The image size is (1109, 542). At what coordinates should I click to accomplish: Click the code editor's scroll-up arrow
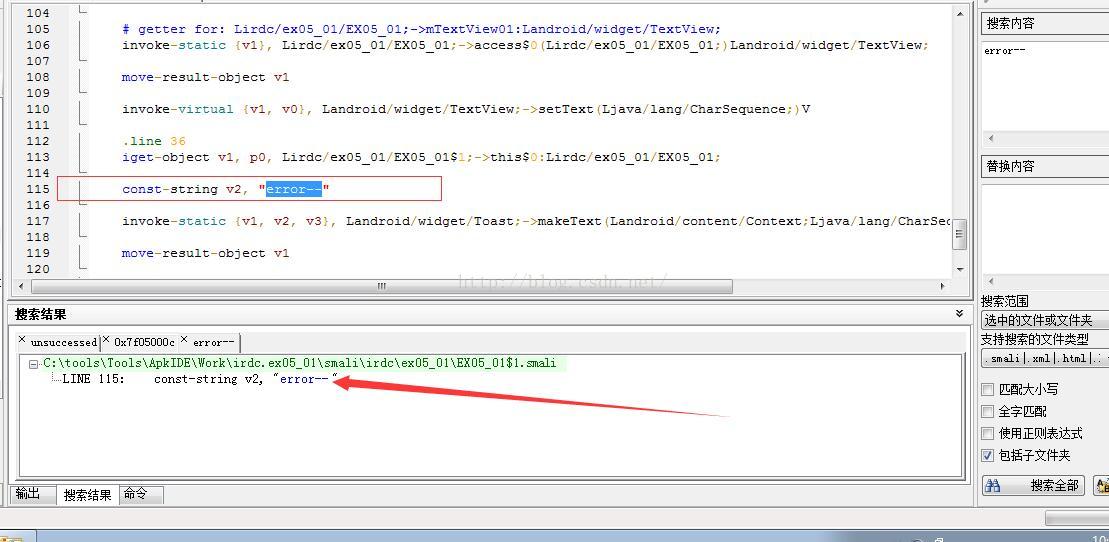click(x=960, y=13)
